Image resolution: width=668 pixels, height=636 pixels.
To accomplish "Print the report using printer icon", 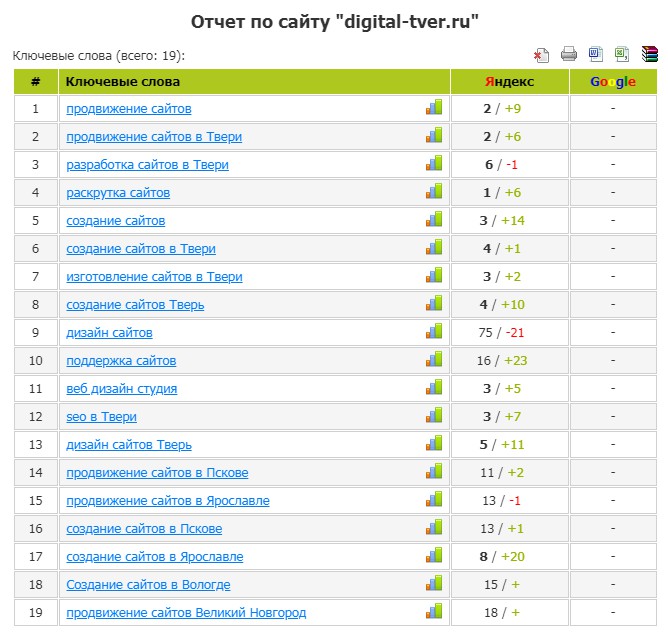I will tap(569, 54).
